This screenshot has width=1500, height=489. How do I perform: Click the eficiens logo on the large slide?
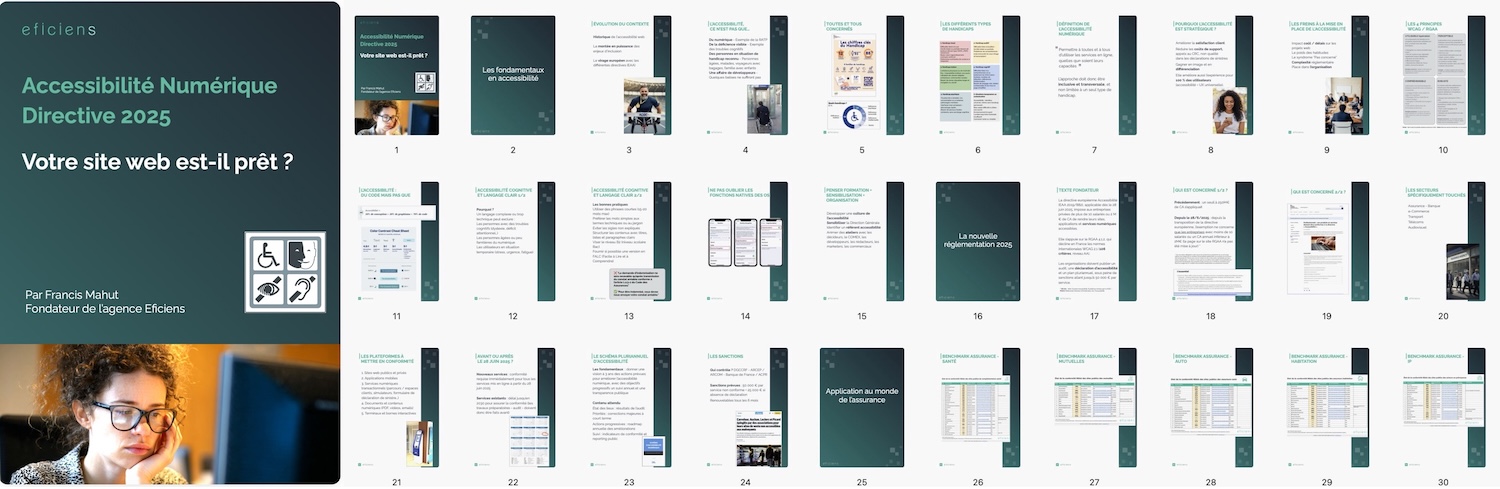pos(58,31)
